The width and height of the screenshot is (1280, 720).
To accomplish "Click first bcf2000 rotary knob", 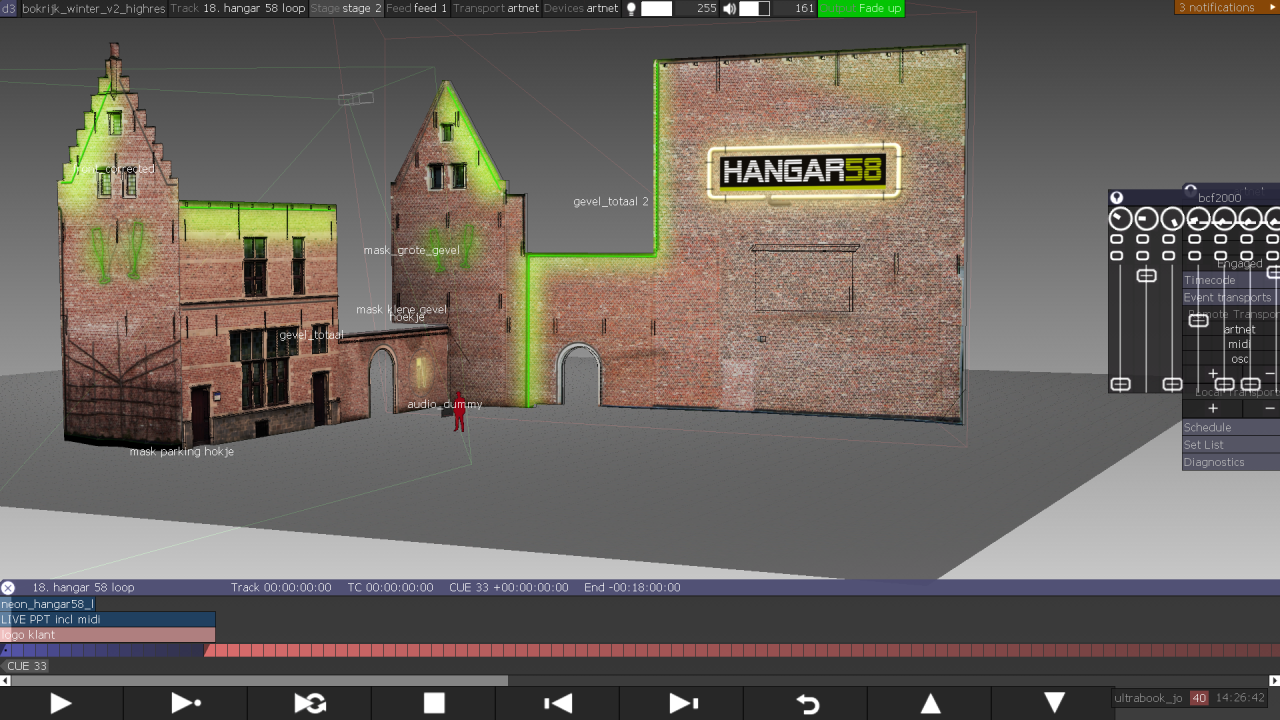I will click(x=1120, y=218).
